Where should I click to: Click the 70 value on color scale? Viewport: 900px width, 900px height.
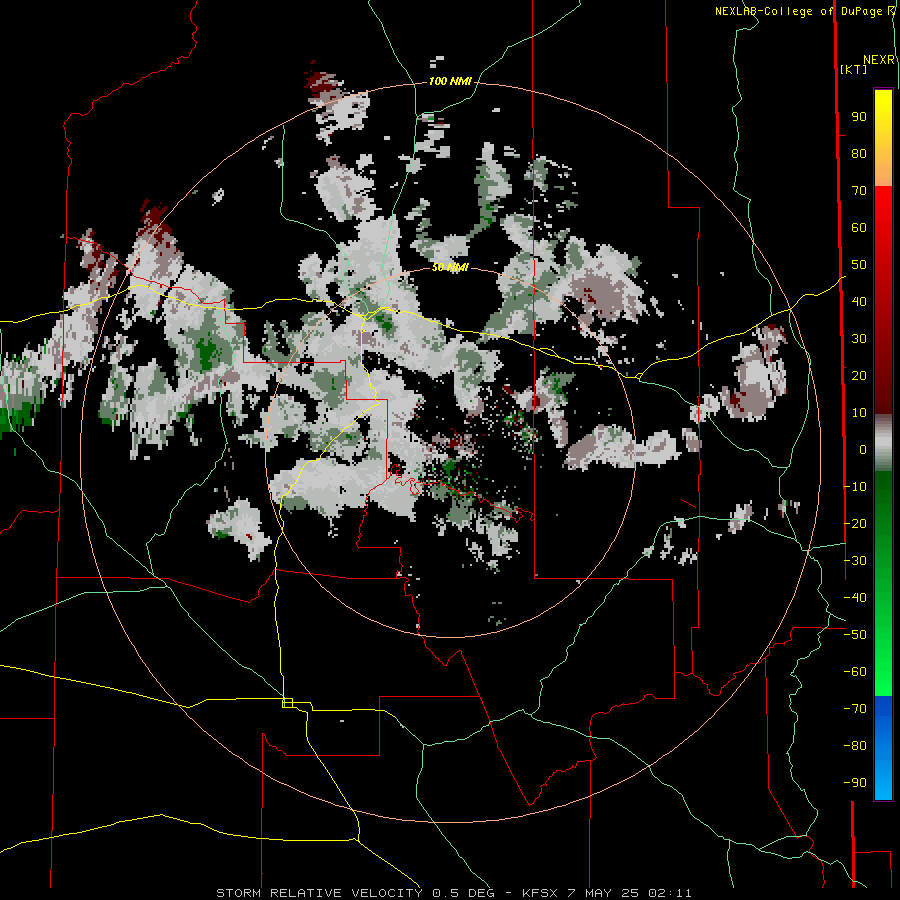tap(859, 191)
